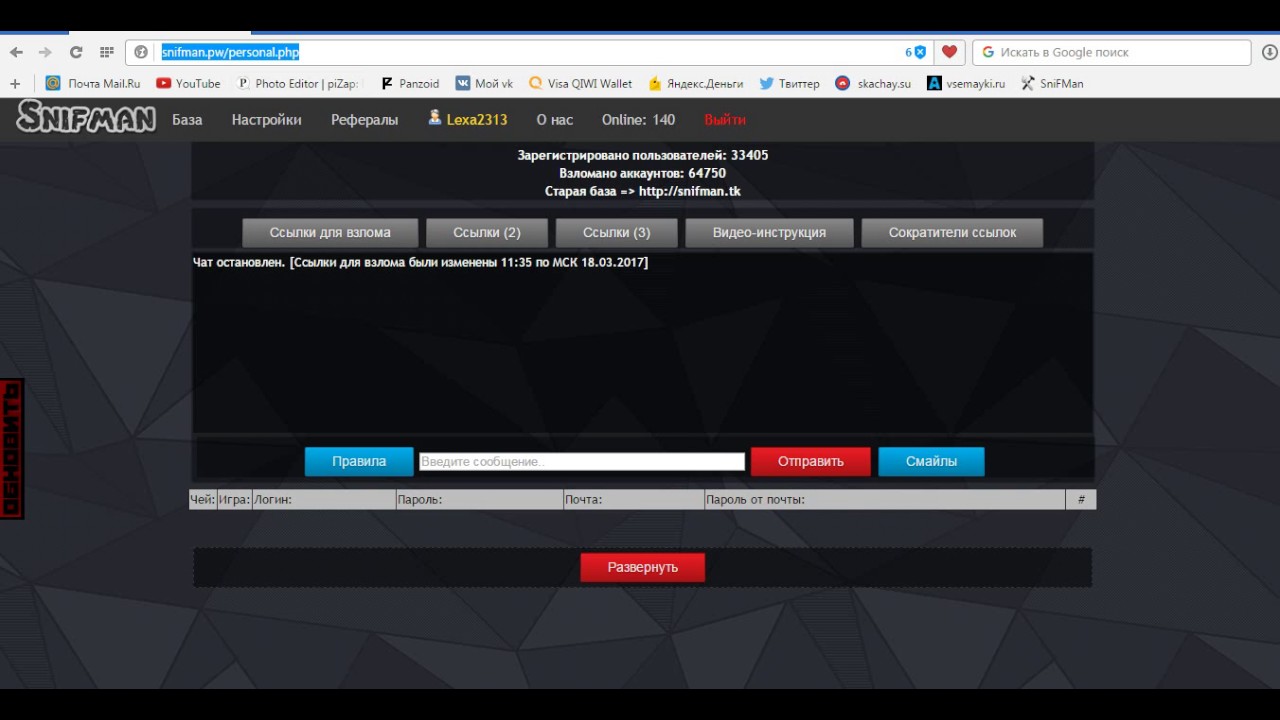Open the Сократители ссылок tab

coord(952,232)
